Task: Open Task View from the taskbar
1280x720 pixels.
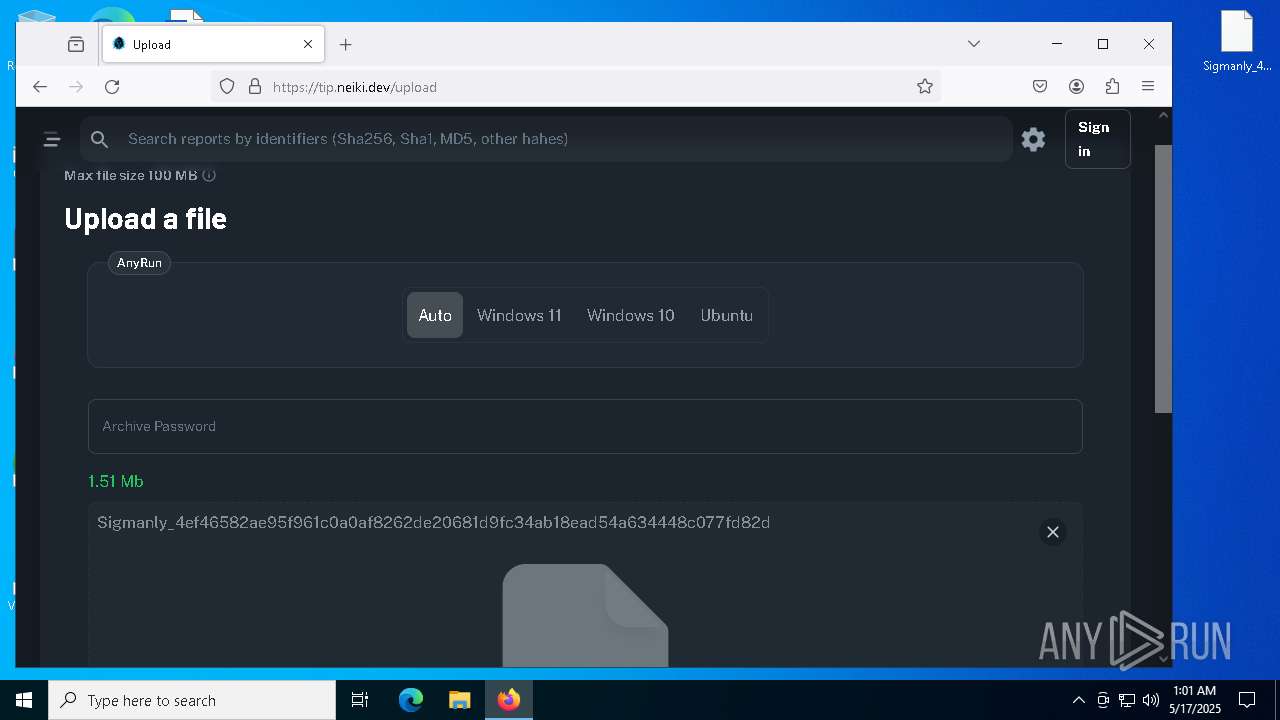Action: [360, 700]
